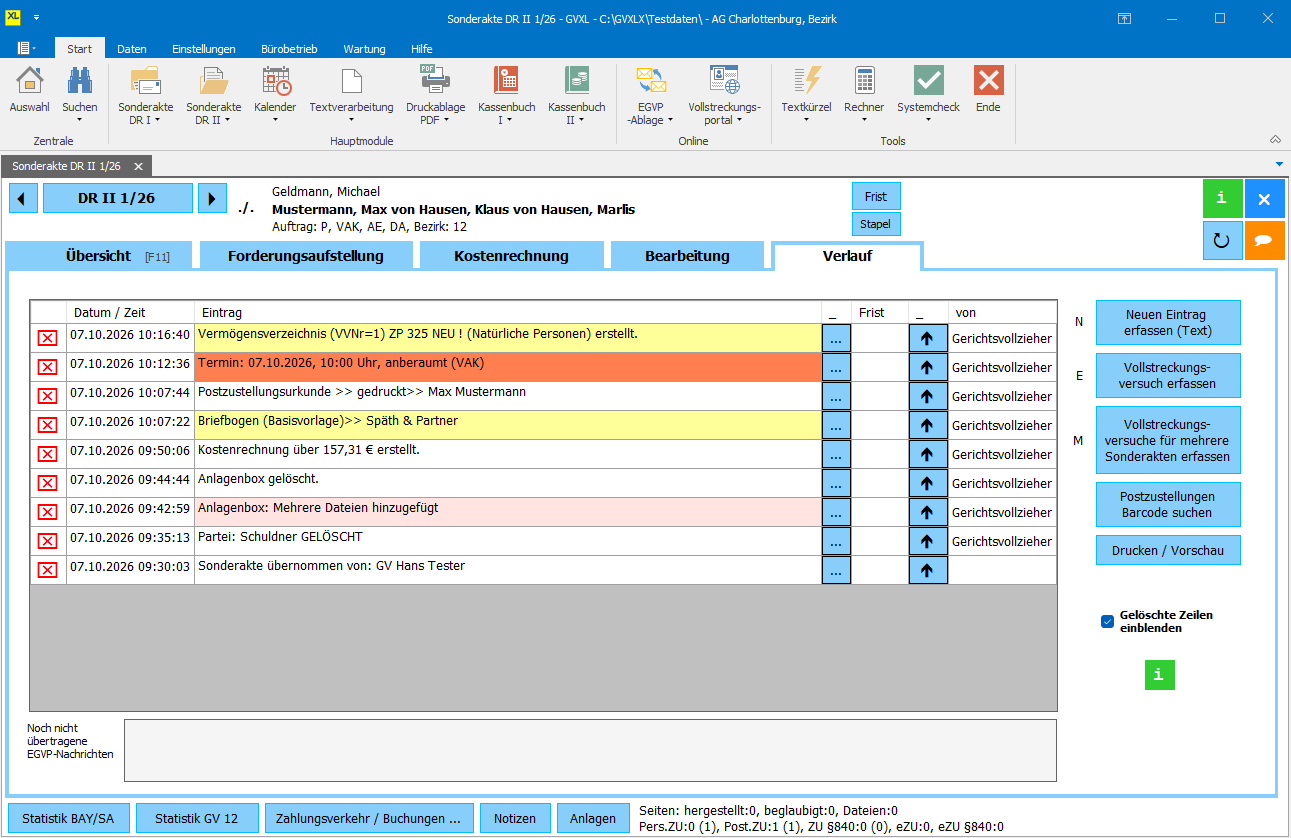
Task: Open Zahlungsverkehr / Buchungen button
Action: pos(369,818)
